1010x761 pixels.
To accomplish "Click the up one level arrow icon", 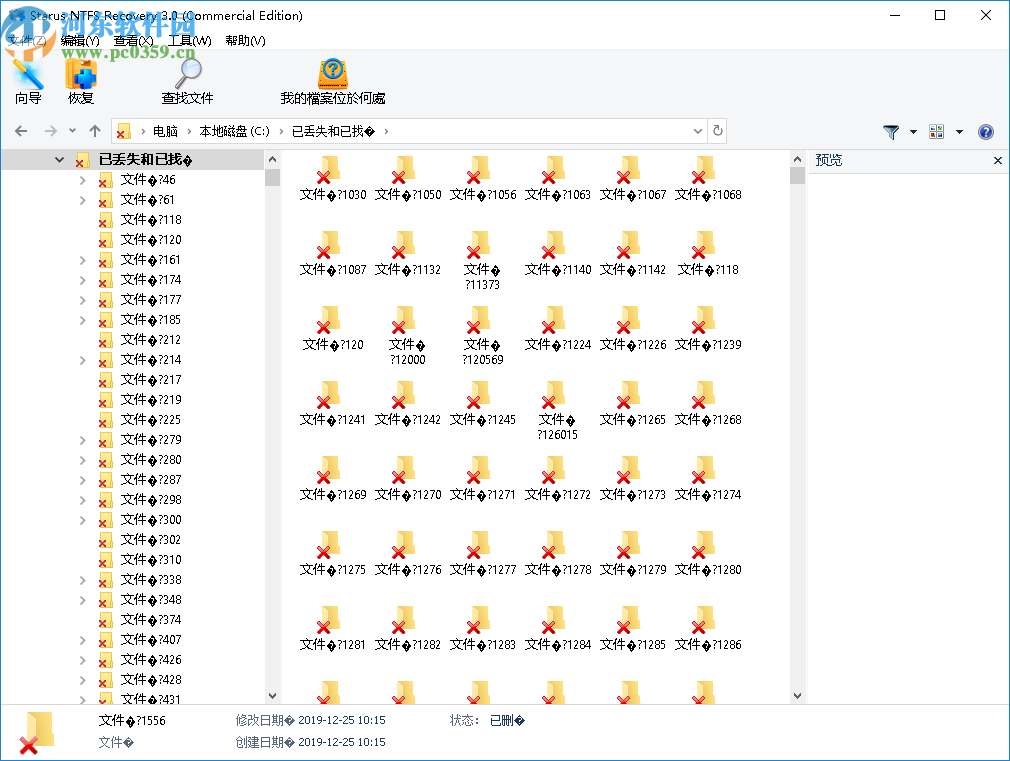I will [94, 131].
